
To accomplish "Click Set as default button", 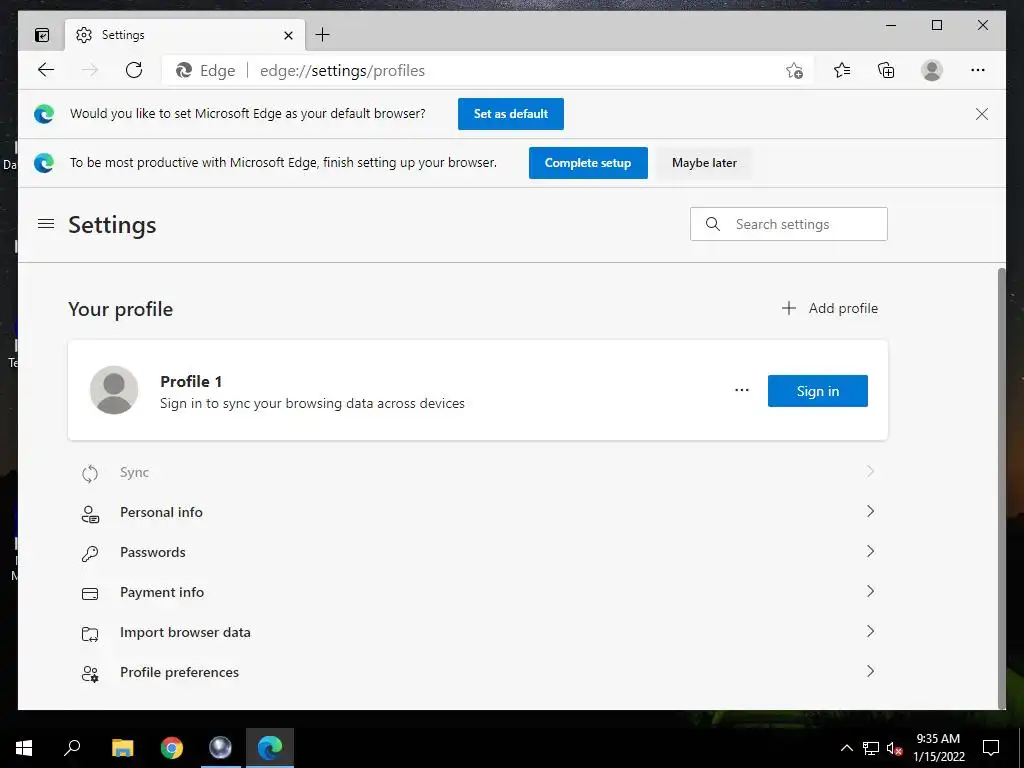I will tap(511, 114).
